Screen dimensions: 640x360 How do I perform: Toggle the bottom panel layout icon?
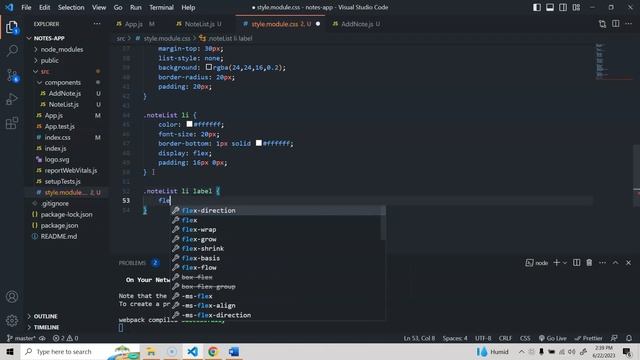(x=550, y=7)
